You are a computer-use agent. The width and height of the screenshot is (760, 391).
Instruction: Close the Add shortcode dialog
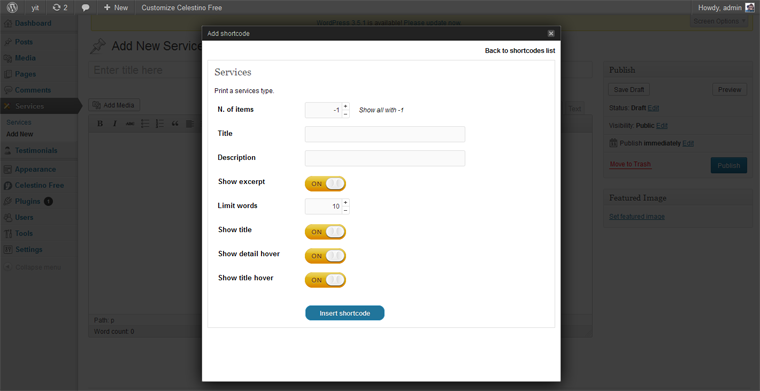pos(551,33)
